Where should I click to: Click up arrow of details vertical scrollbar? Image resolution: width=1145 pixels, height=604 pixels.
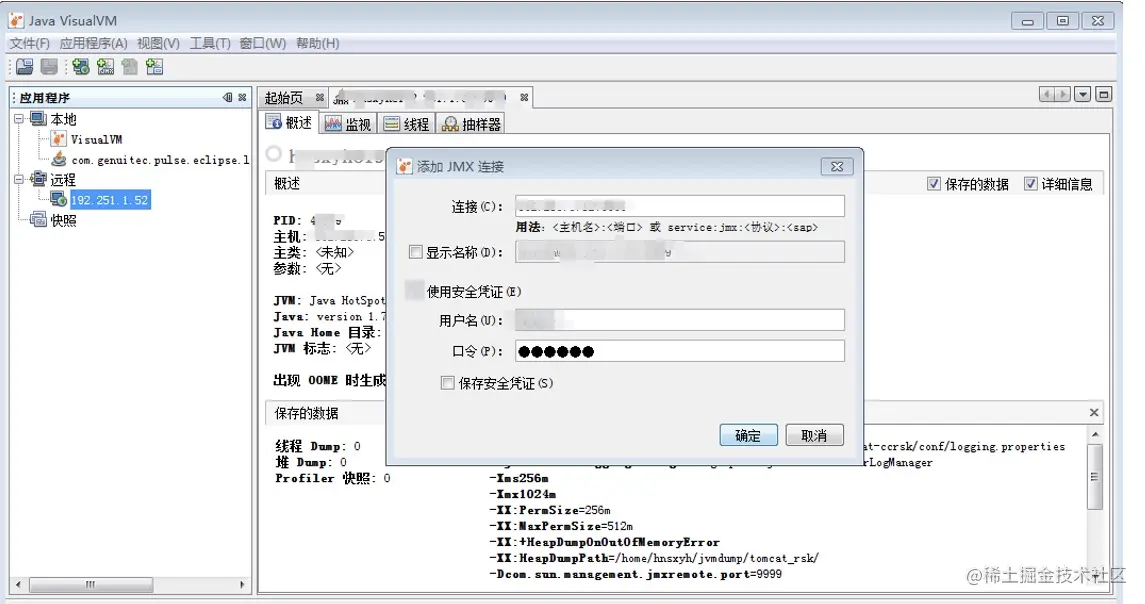(1095, 435)
